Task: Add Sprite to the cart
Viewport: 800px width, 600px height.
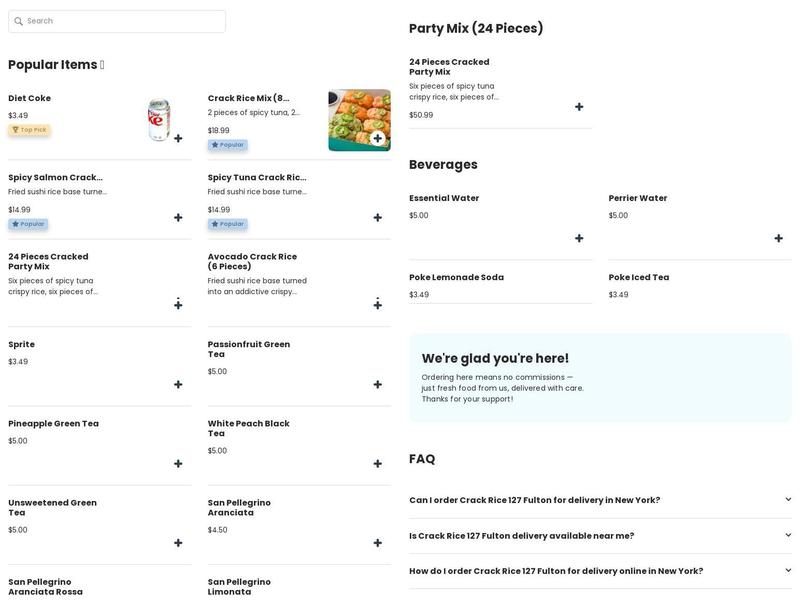Action: coord(178,385)
